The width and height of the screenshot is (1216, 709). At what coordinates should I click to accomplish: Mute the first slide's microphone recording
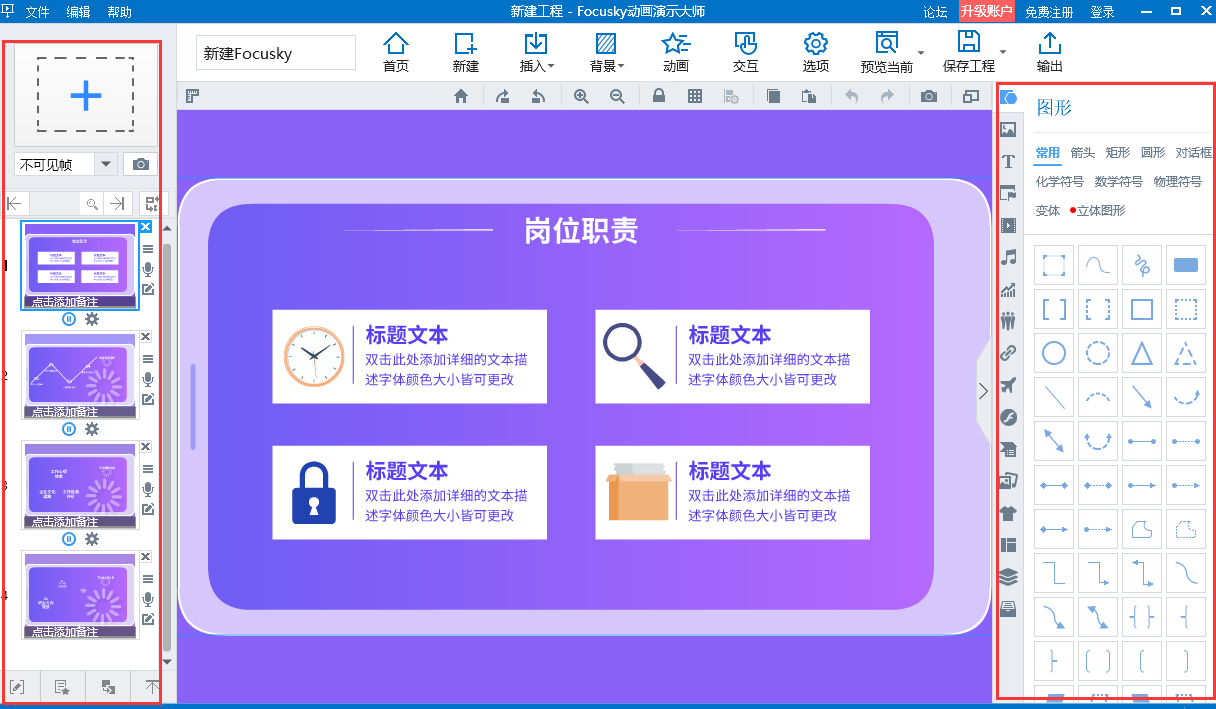click(x=147, y=268)
